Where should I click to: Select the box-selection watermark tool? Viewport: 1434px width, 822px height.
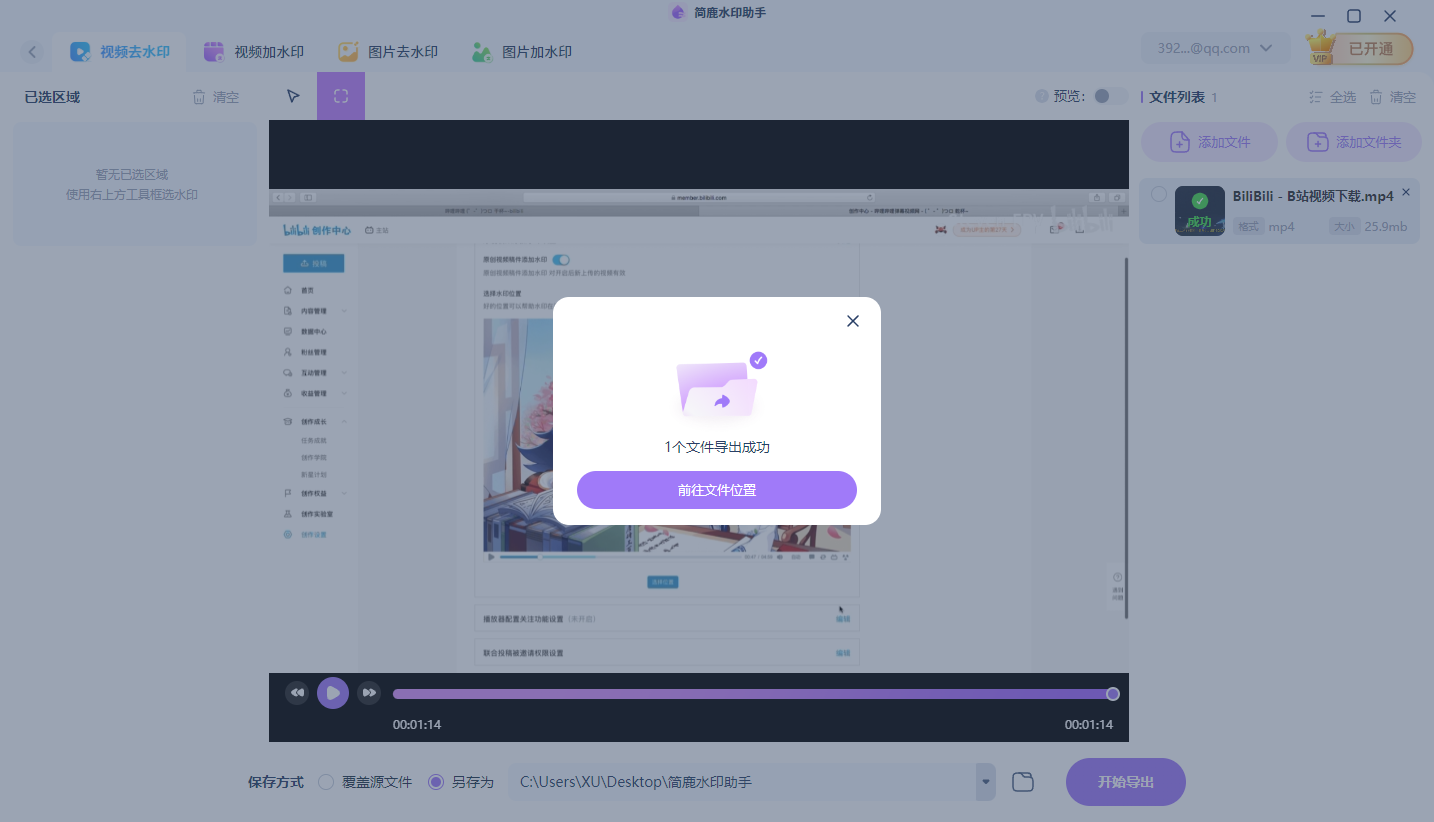[341, 96]
